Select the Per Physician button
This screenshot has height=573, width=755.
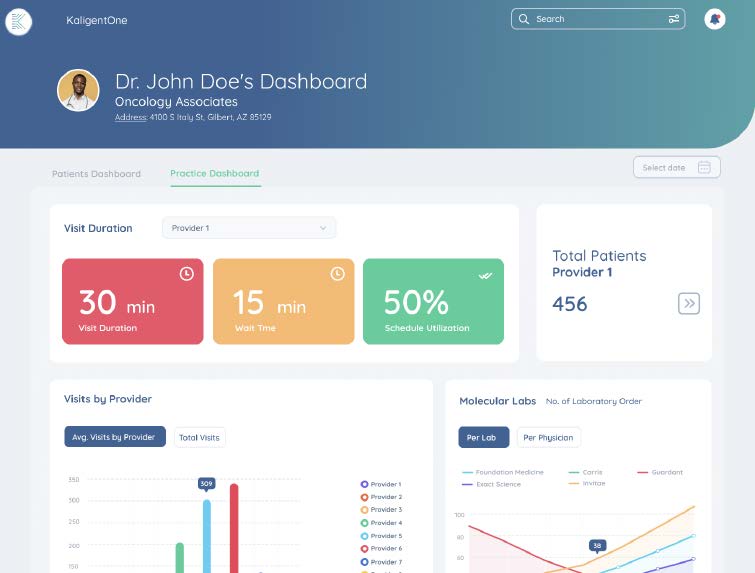click(x=548, y=437)
